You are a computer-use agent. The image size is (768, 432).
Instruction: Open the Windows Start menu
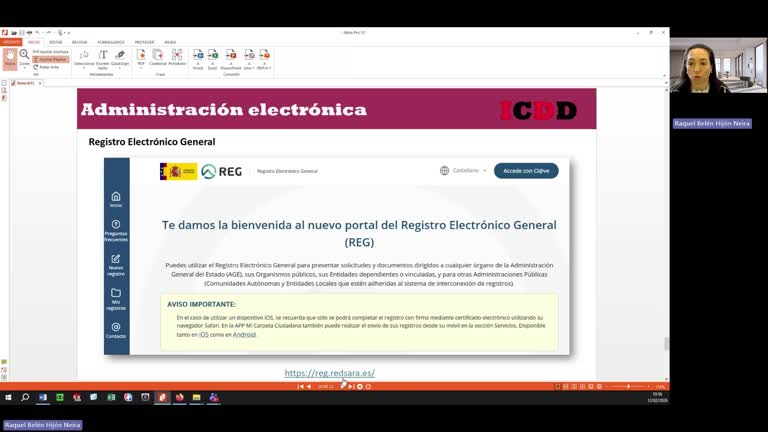point(8,397)
